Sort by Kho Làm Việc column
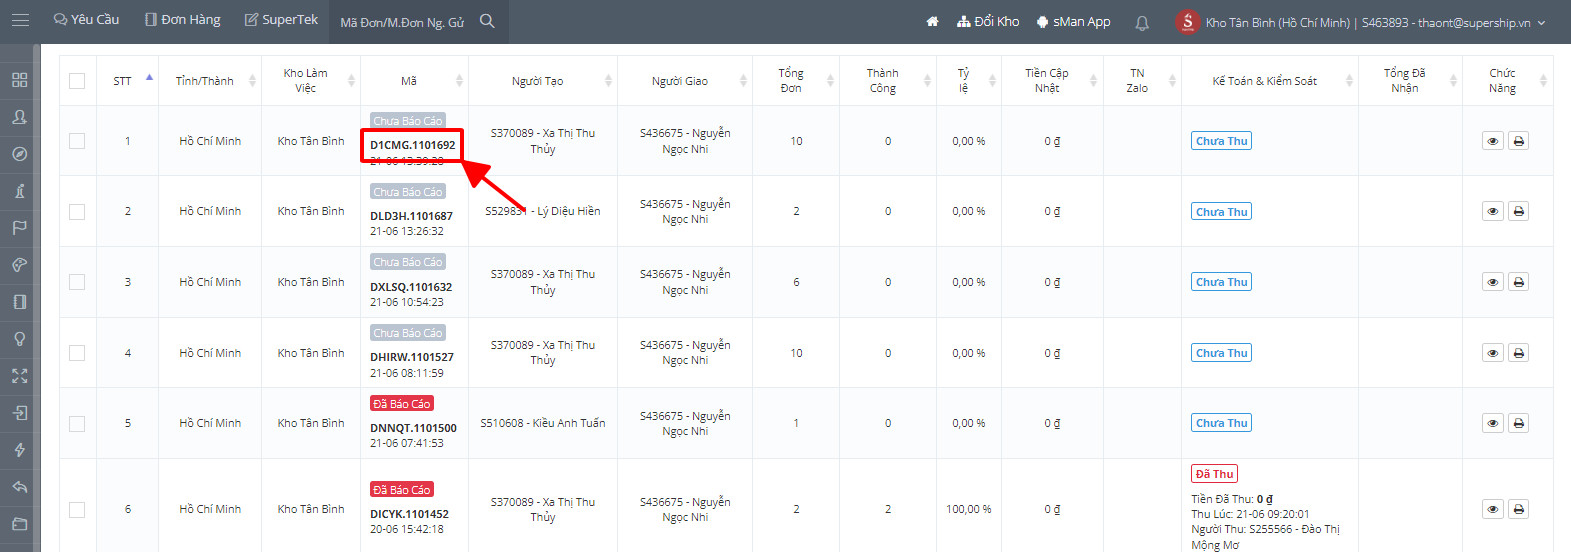This screenshot has width=1571, height=552. click(311, 81)
